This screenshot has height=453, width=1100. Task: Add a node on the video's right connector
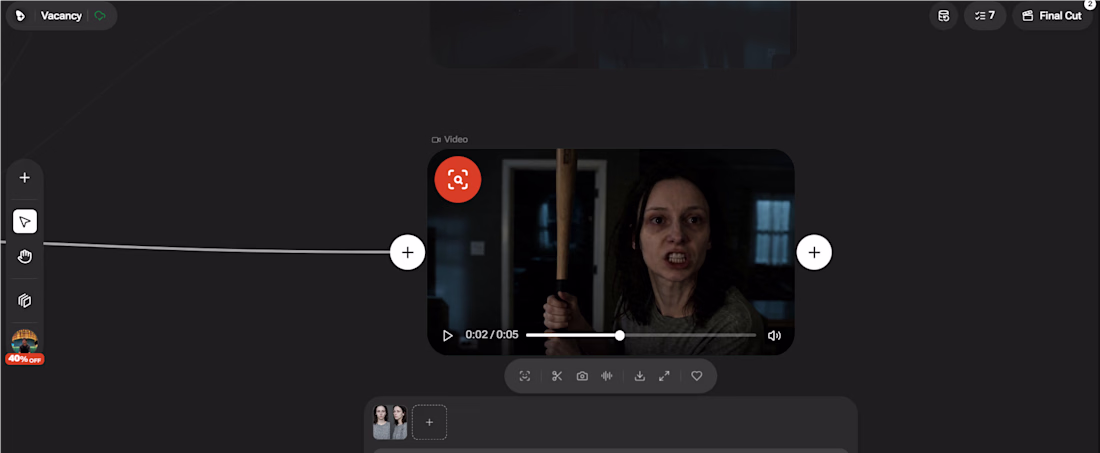814,252
